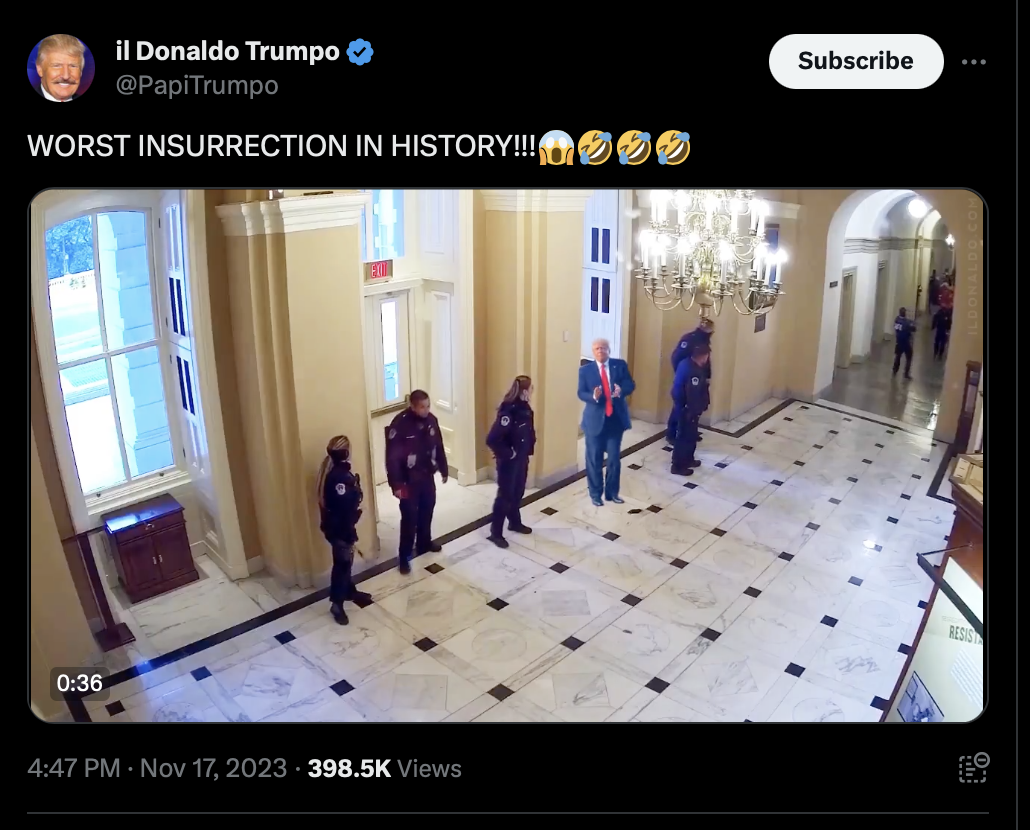Click the screaming face emoji
Screen dimensions: 1030x830
[x=556, y=147]
